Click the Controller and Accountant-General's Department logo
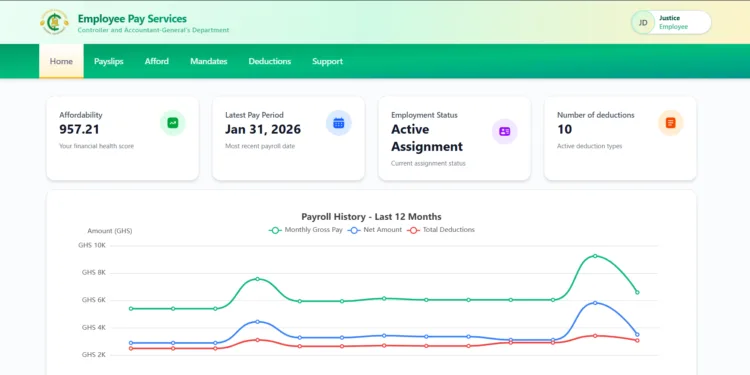 tap(54, 22)
